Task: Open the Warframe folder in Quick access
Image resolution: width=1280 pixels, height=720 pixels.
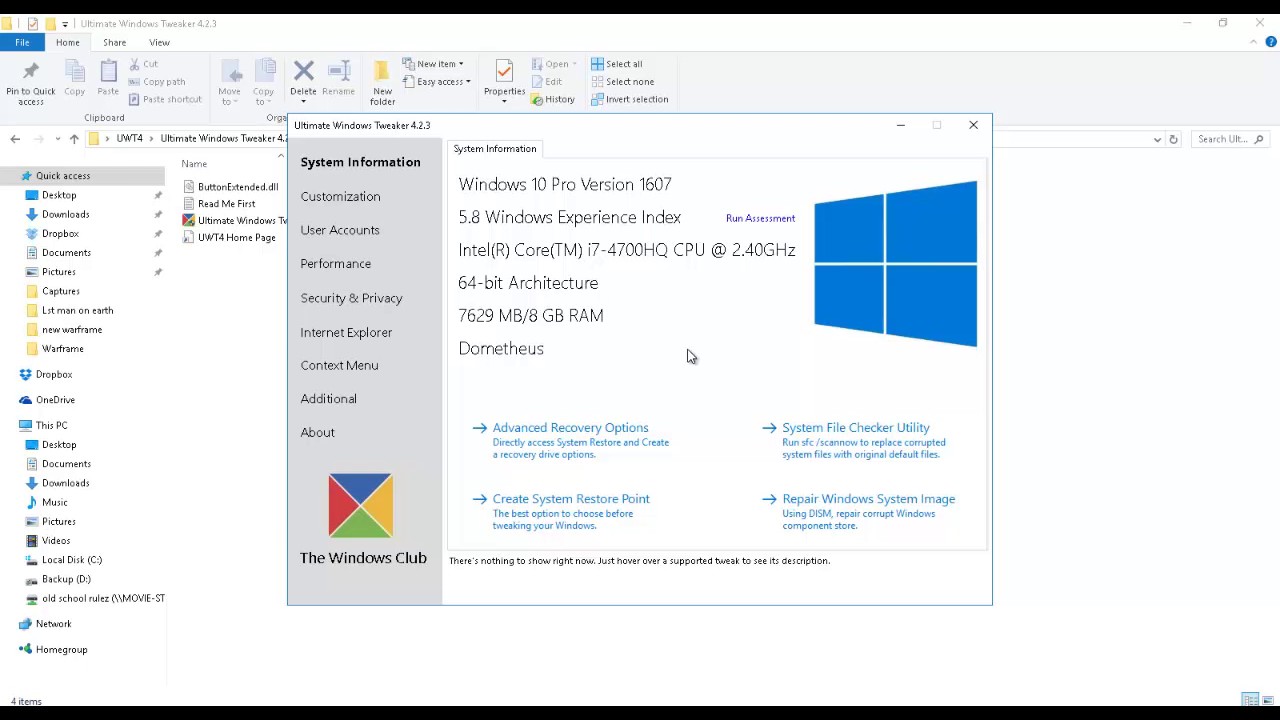Action: 55,349
